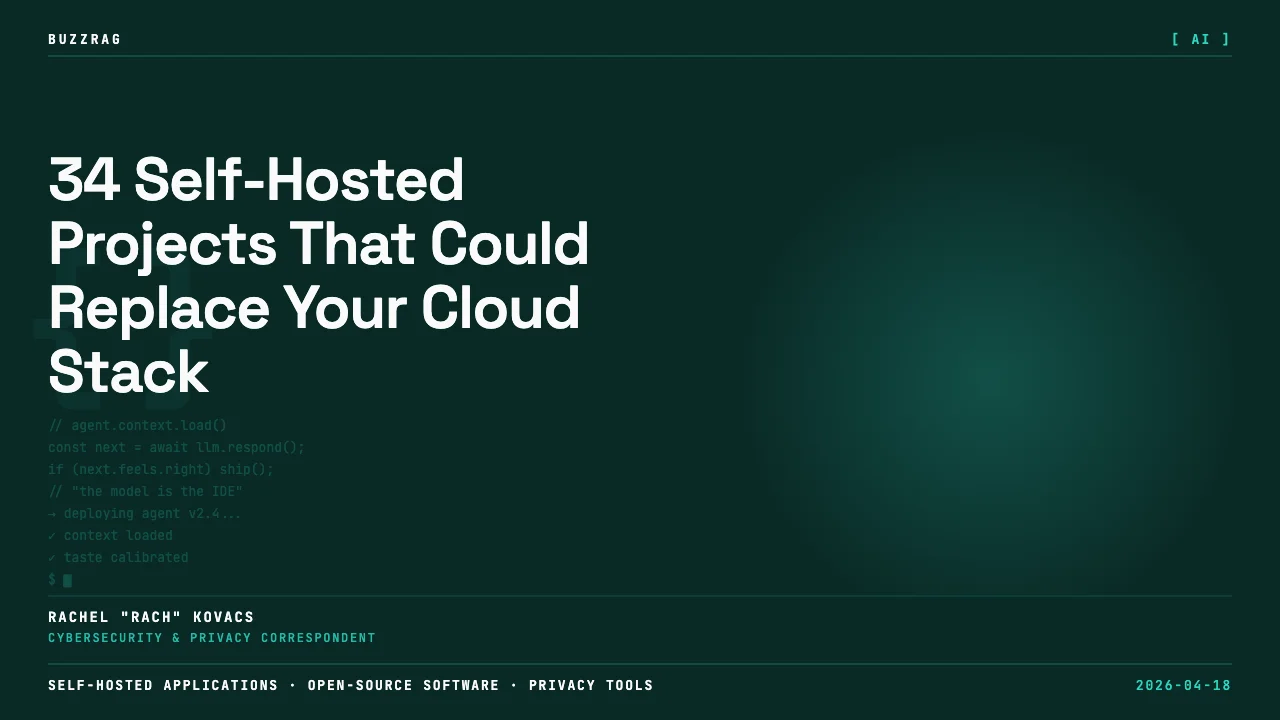
Task: Open the [ AI ] category tag
Action: (x=1201, y=40)
